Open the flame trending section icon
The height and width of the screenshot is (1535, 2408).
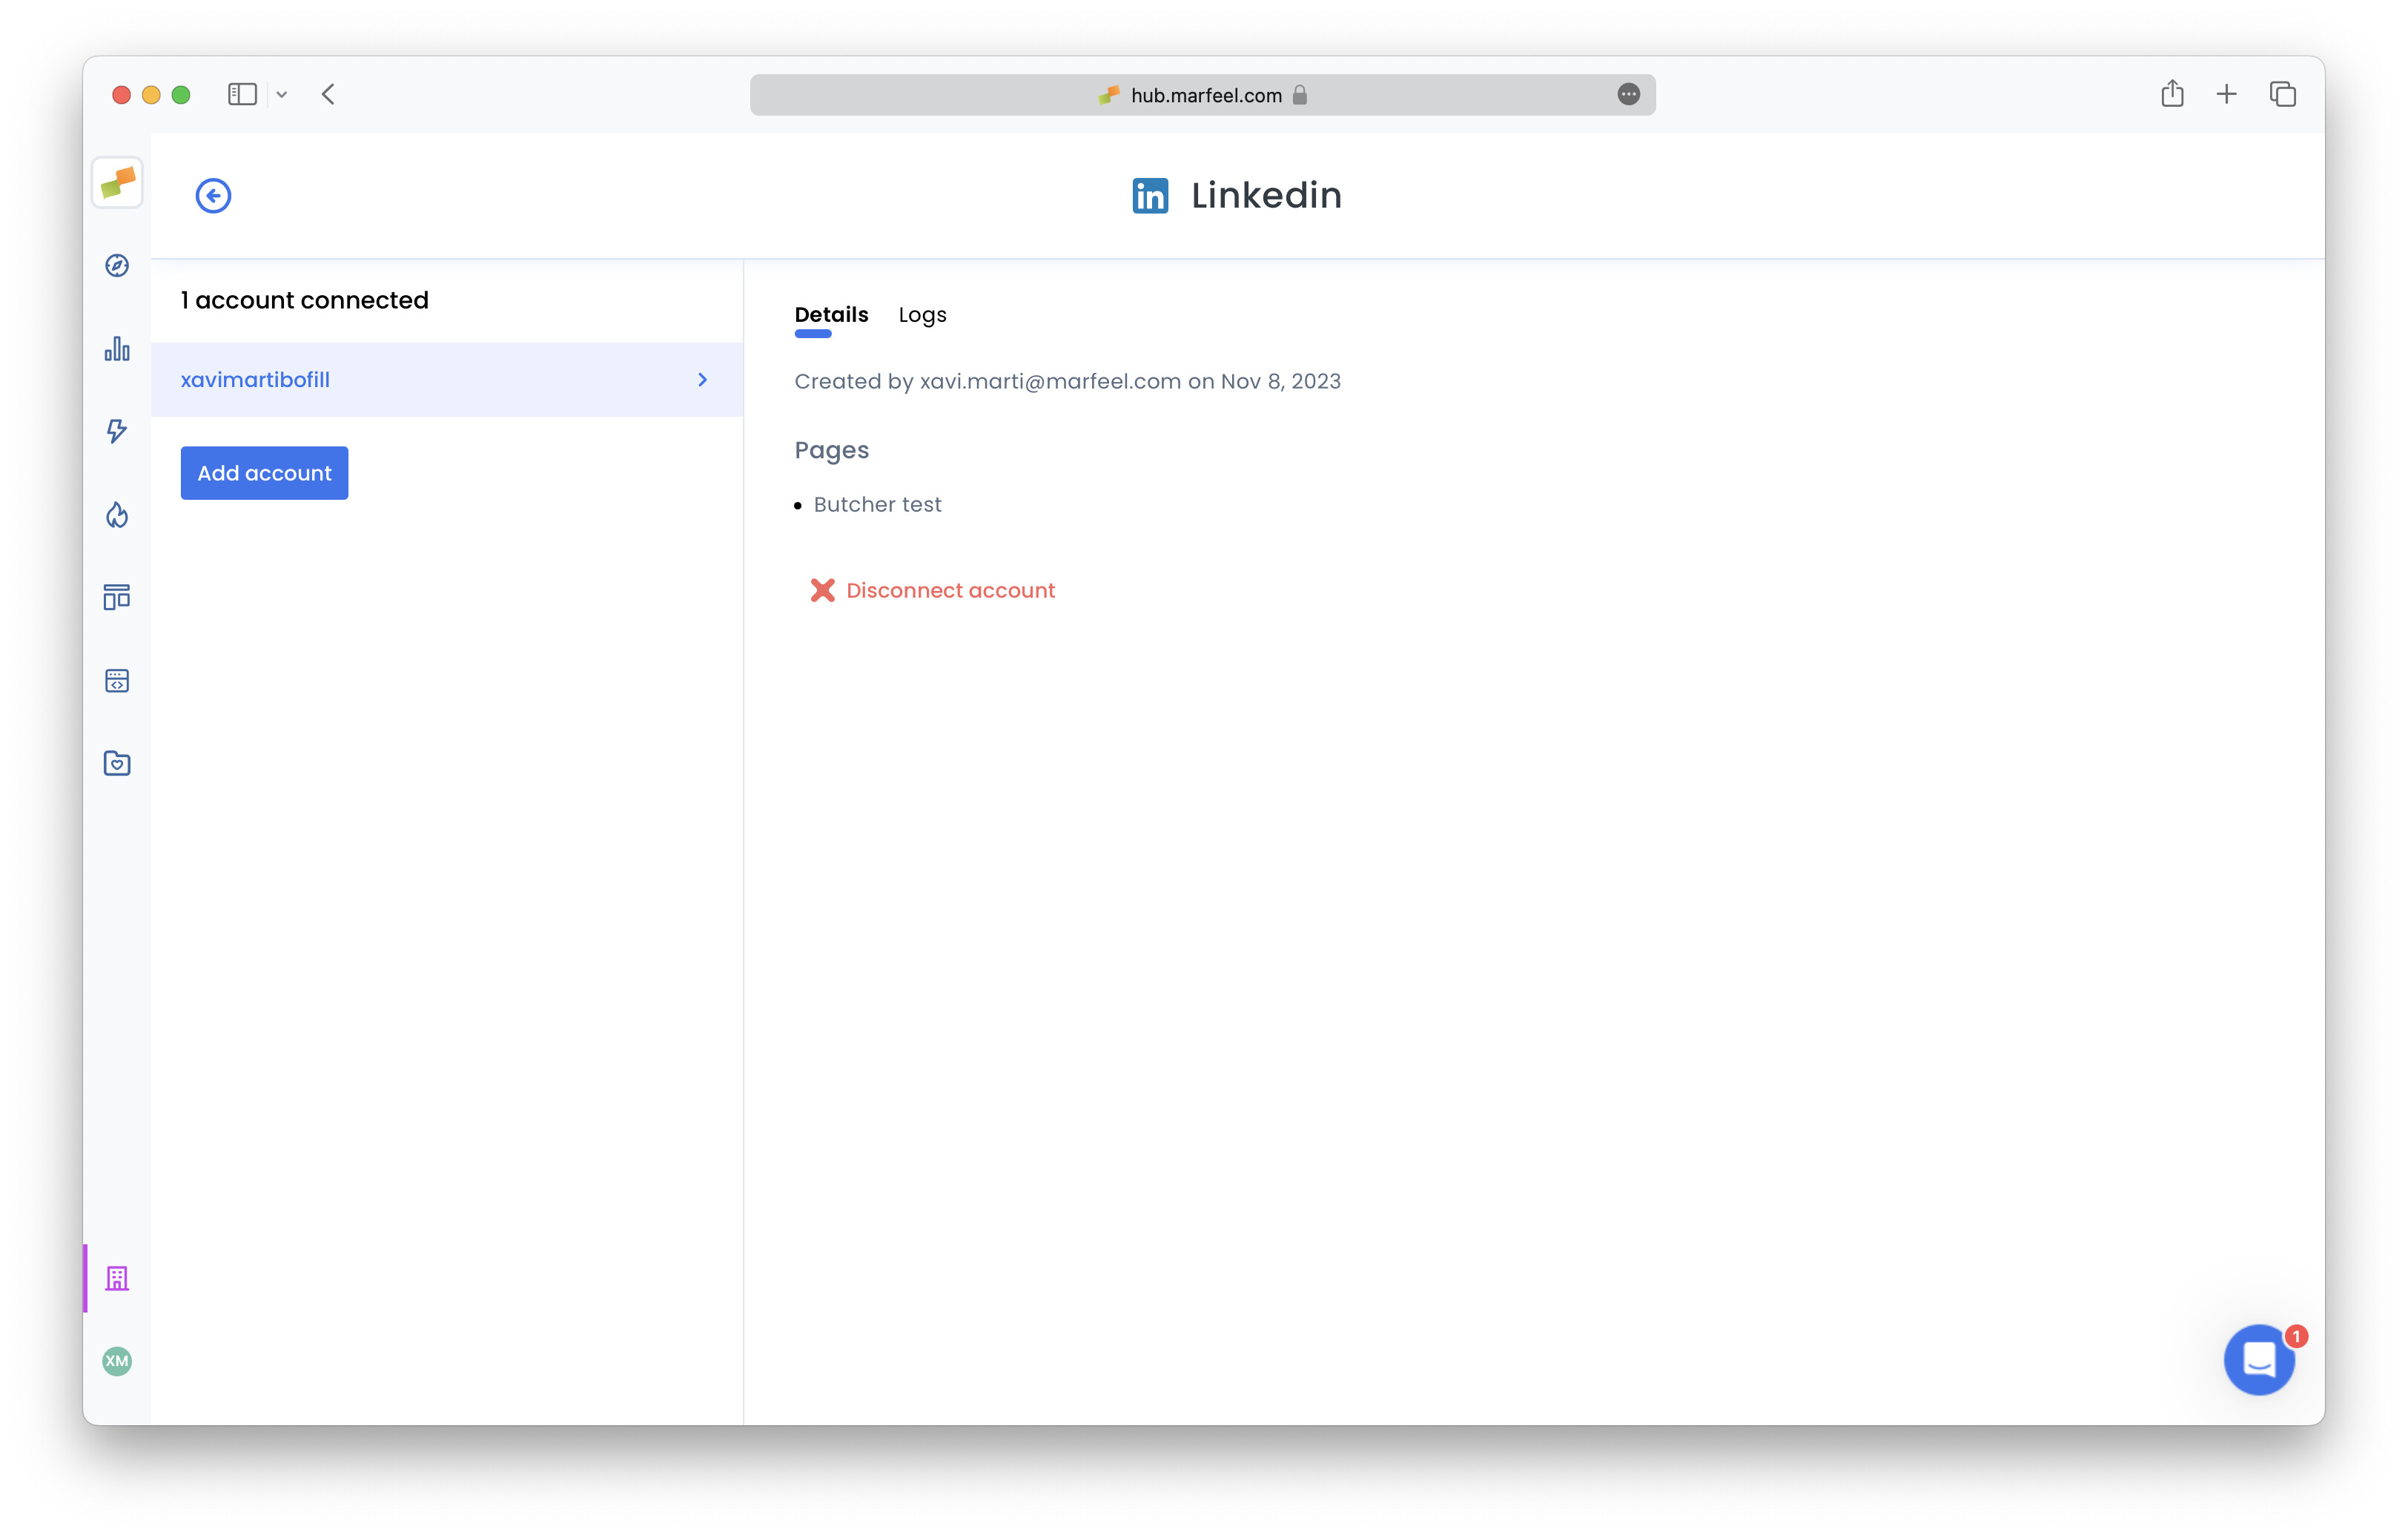pyautogui.click(x=117, y=514)
